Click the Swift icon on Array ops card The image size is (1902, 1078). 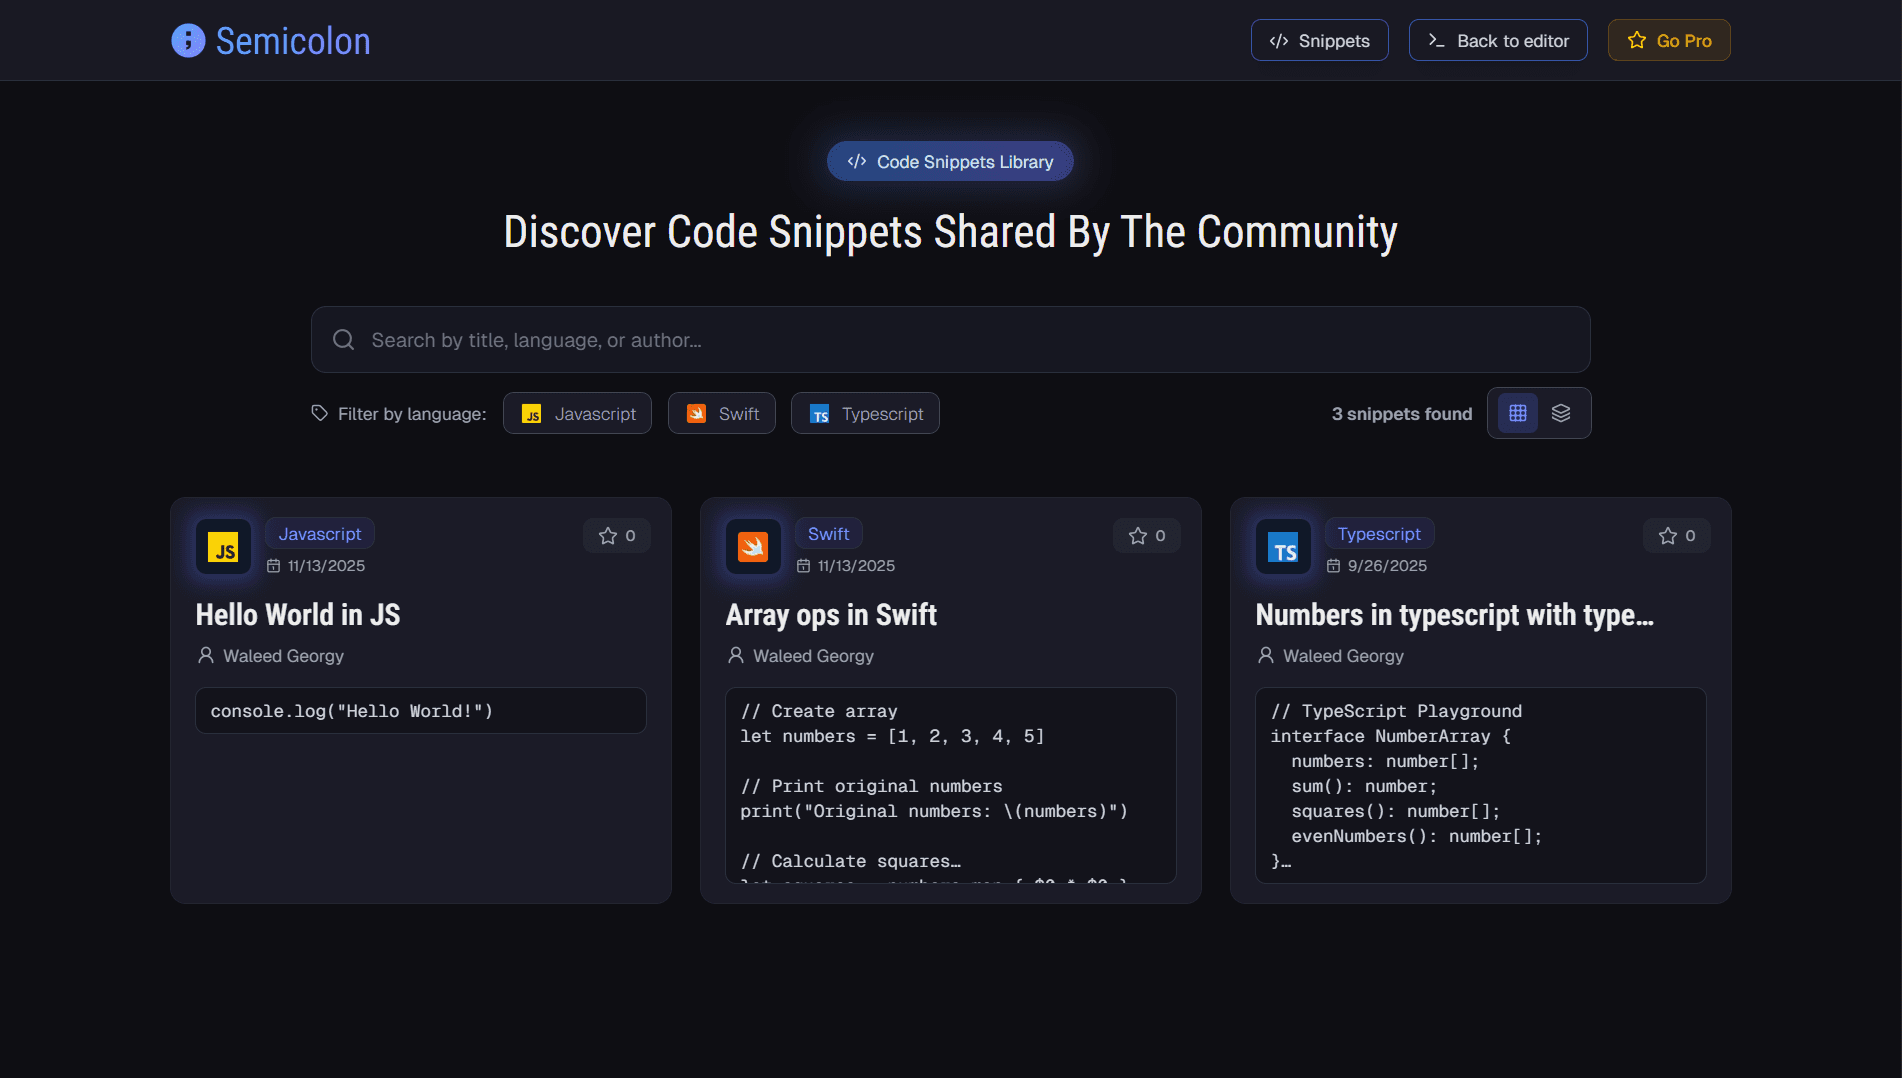pos(753,546)
